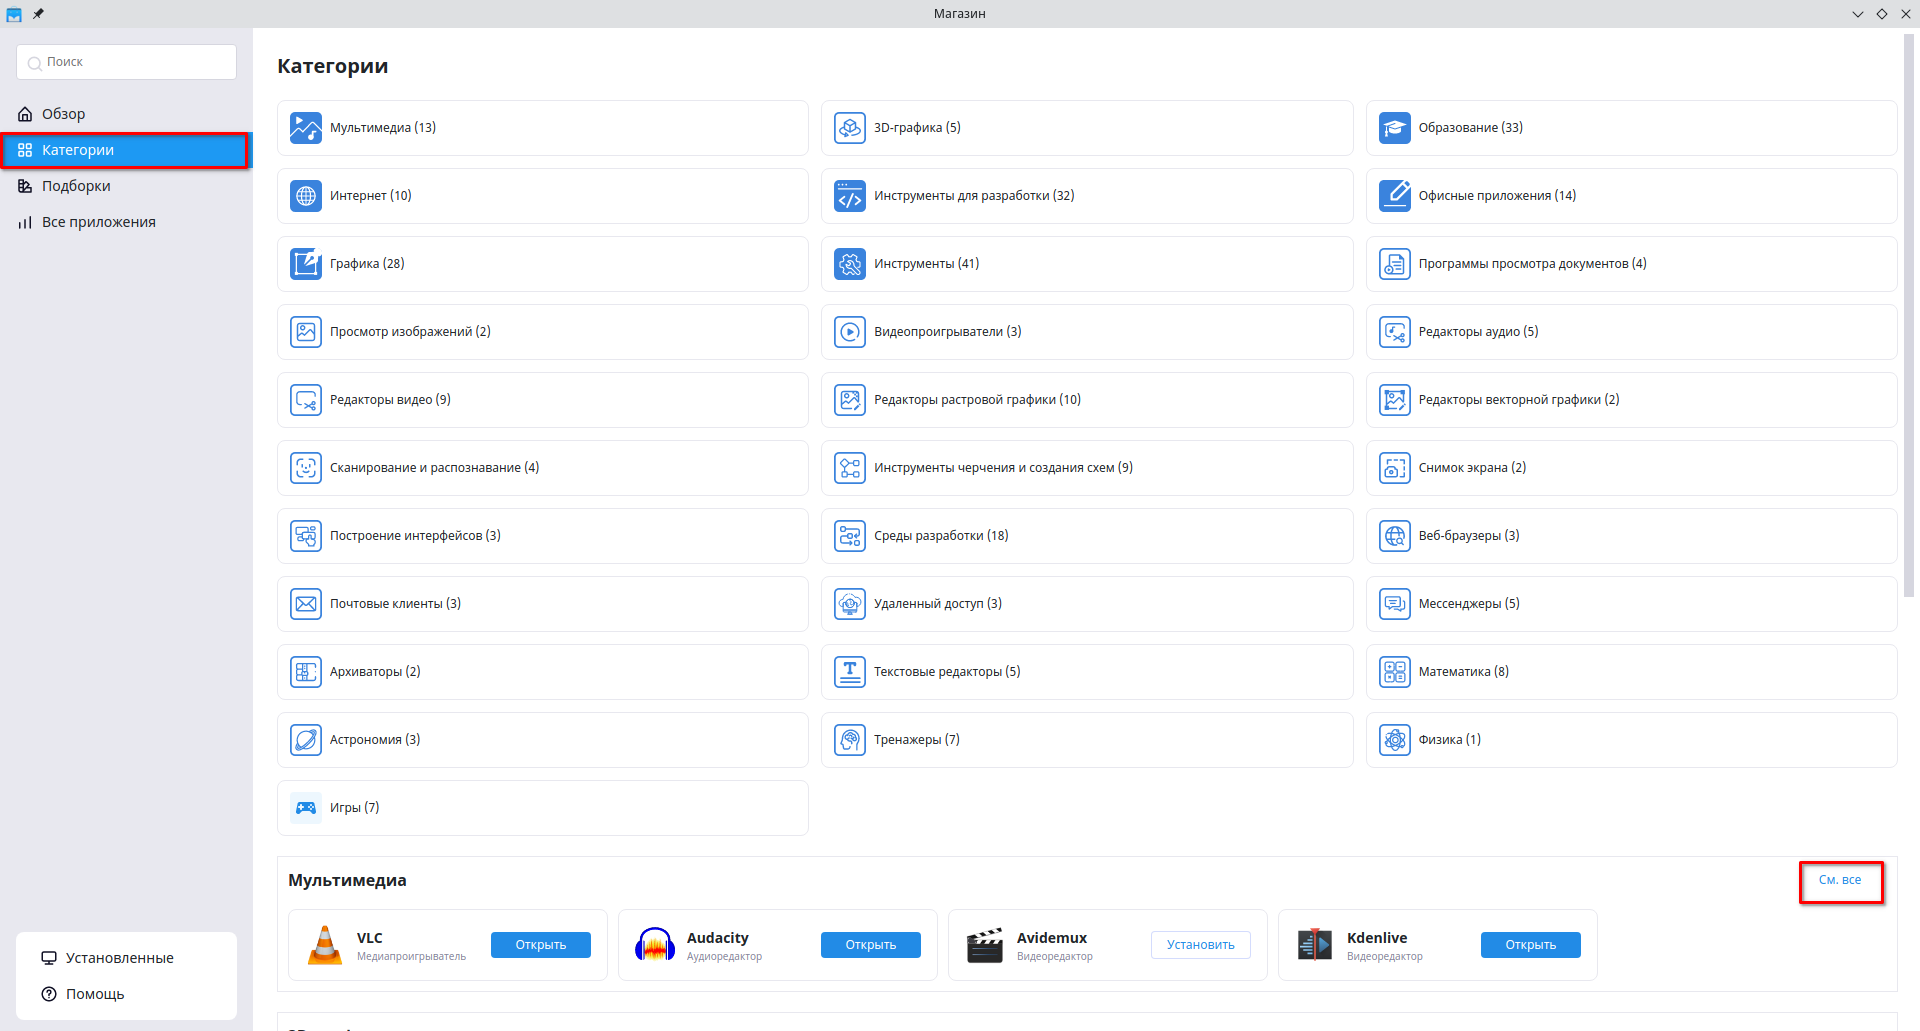
Task: Show the Установленные apps list
Action: (119, 958)
